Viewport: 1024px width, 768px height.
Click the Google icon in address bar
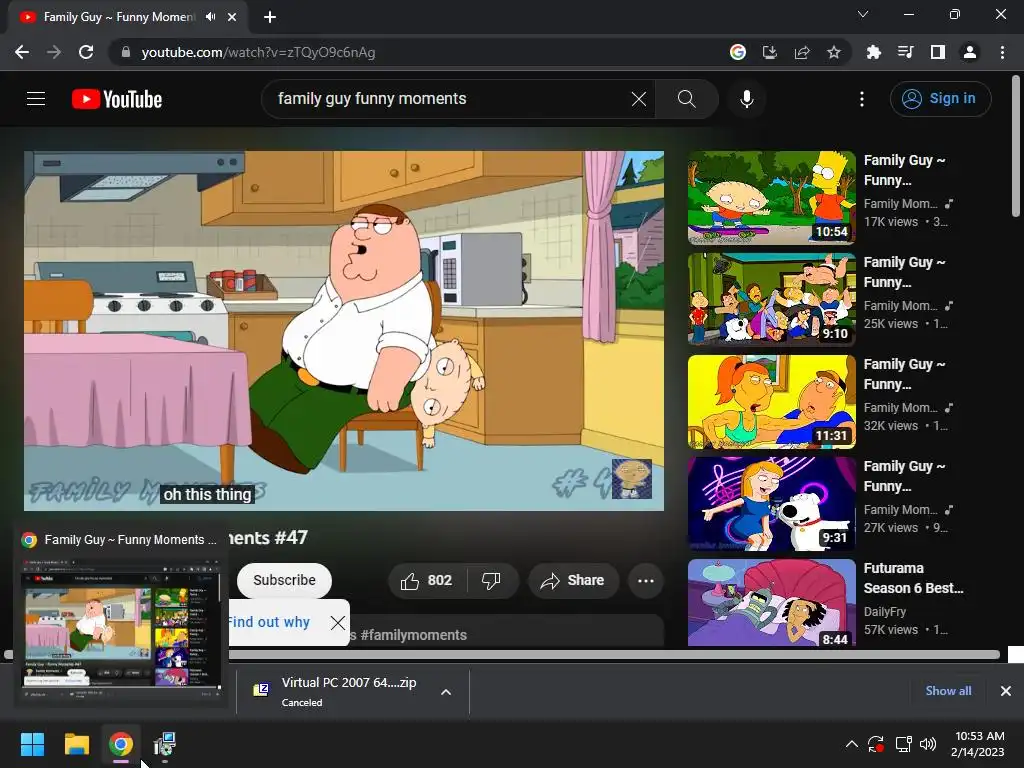(738, 52)
